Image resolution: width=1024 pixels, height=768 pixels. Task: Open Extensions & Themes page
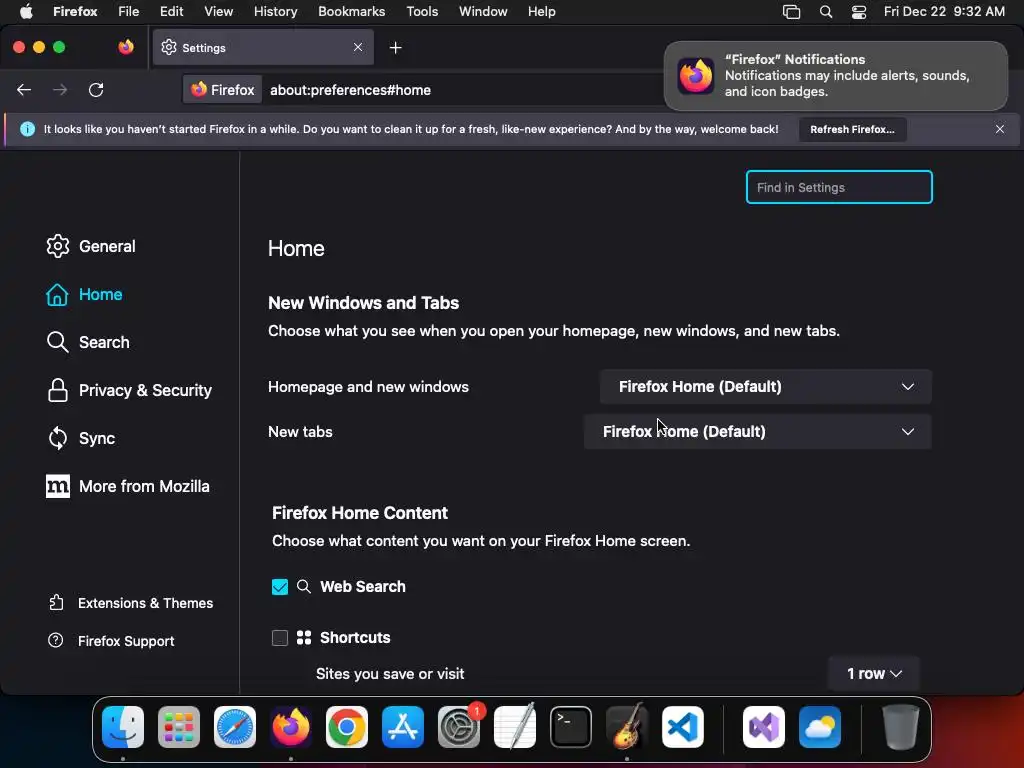click(x=131, y=603)
